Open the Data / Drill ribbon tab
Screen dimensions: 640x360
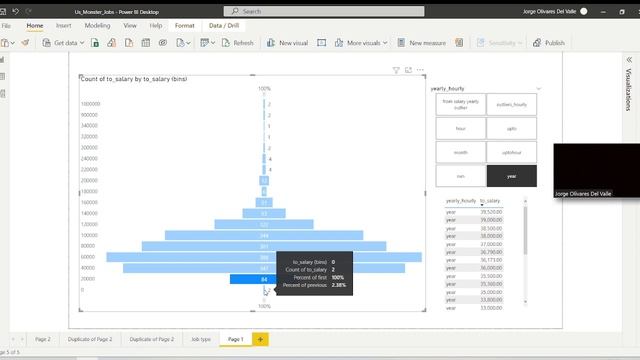point(224,26)
